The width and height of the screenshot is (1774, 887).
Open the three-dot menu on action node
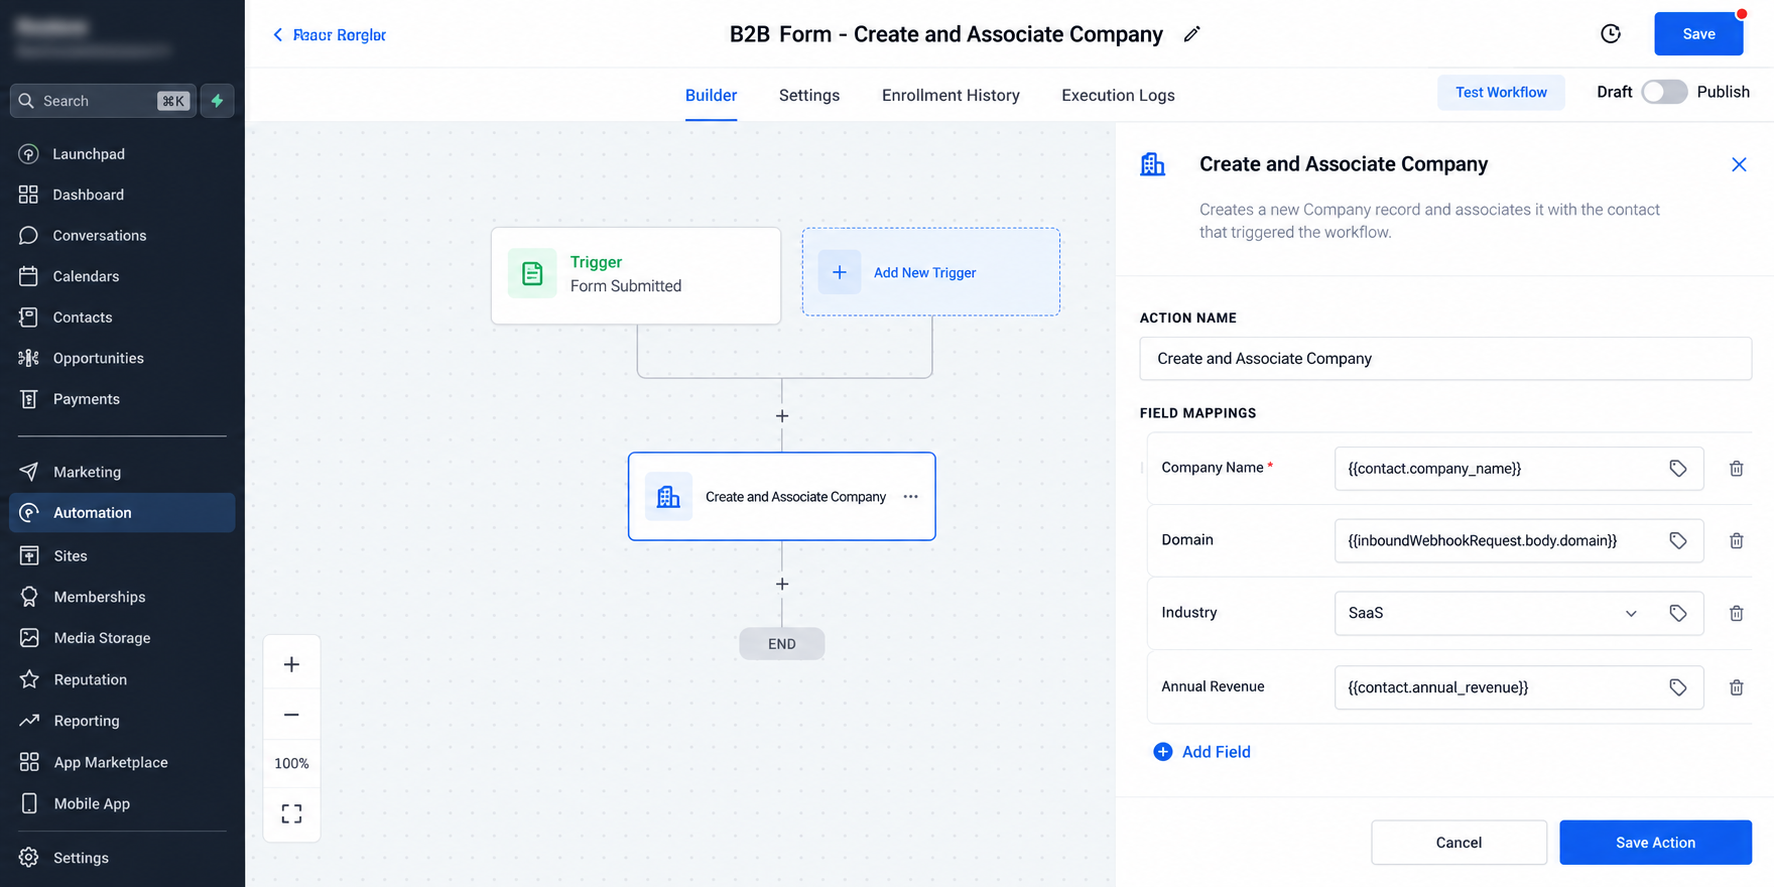910,496
